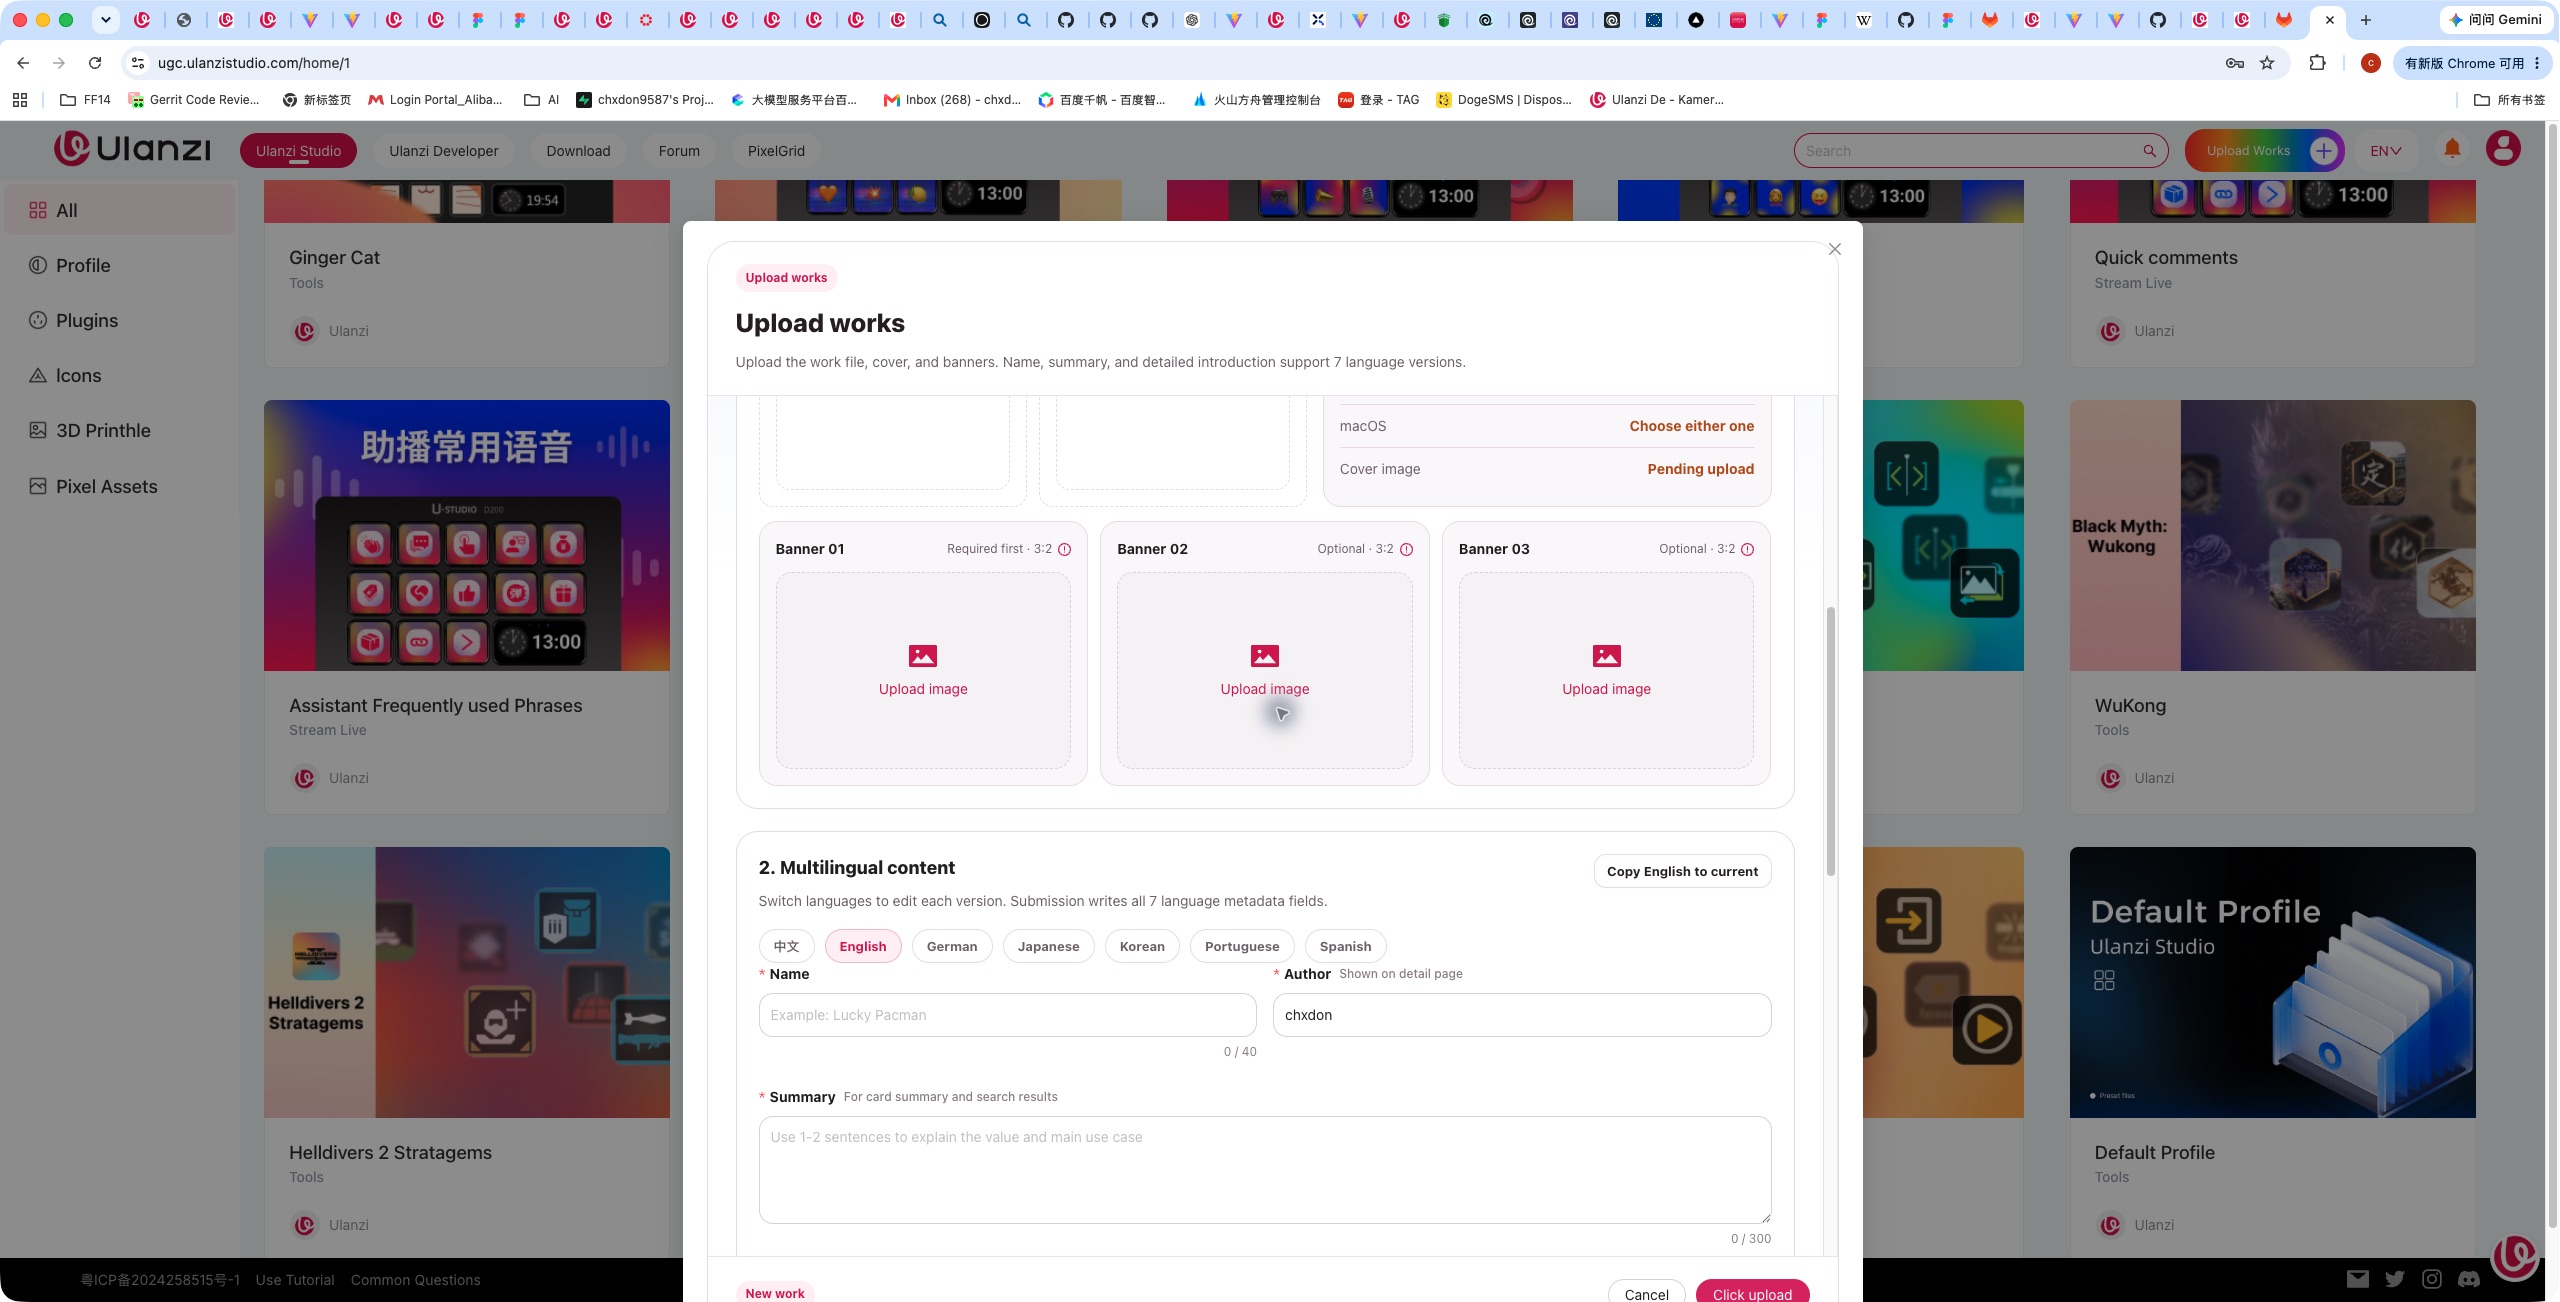2560x1302 pixels.
Task: Click the Common Questions footer link
Action: click(x=415, y=1280)
